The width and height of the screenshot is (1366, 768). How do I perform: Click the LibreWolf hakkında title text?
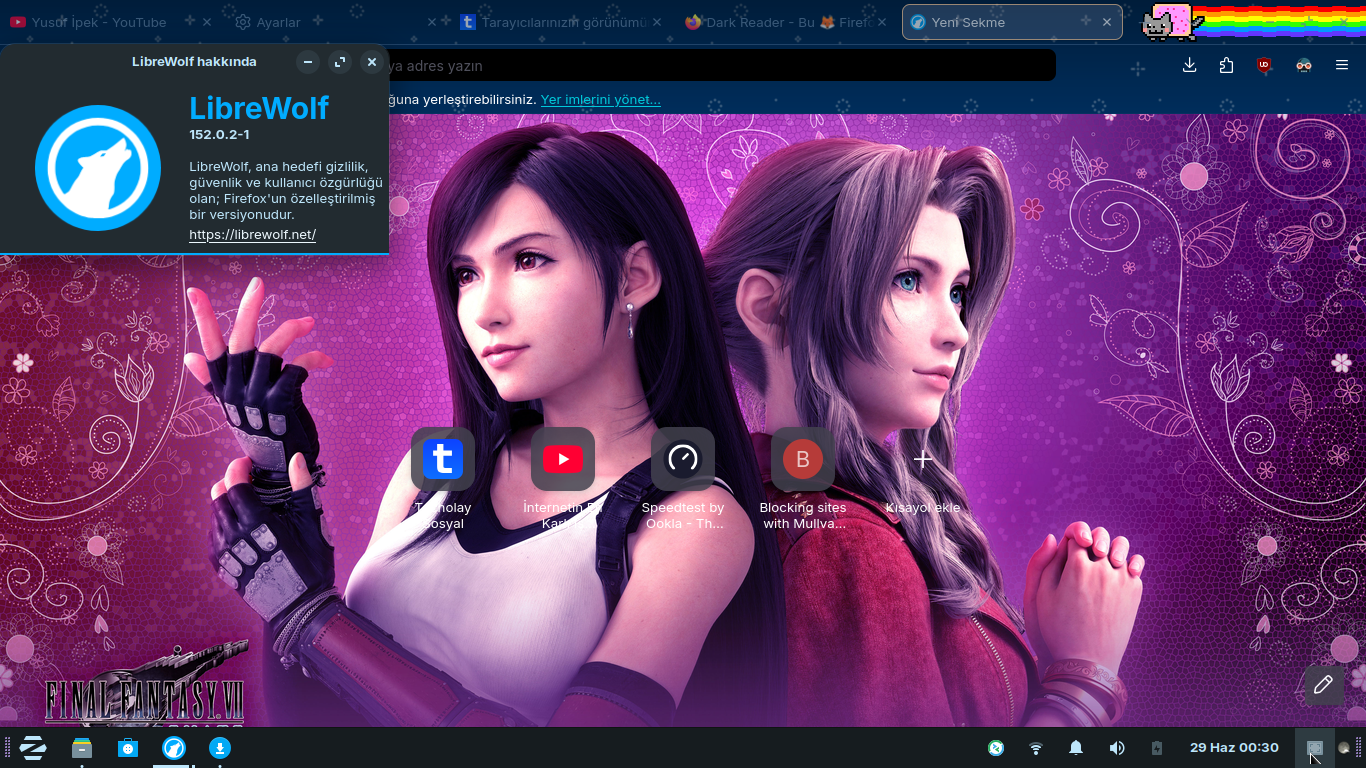click(194, 62)
